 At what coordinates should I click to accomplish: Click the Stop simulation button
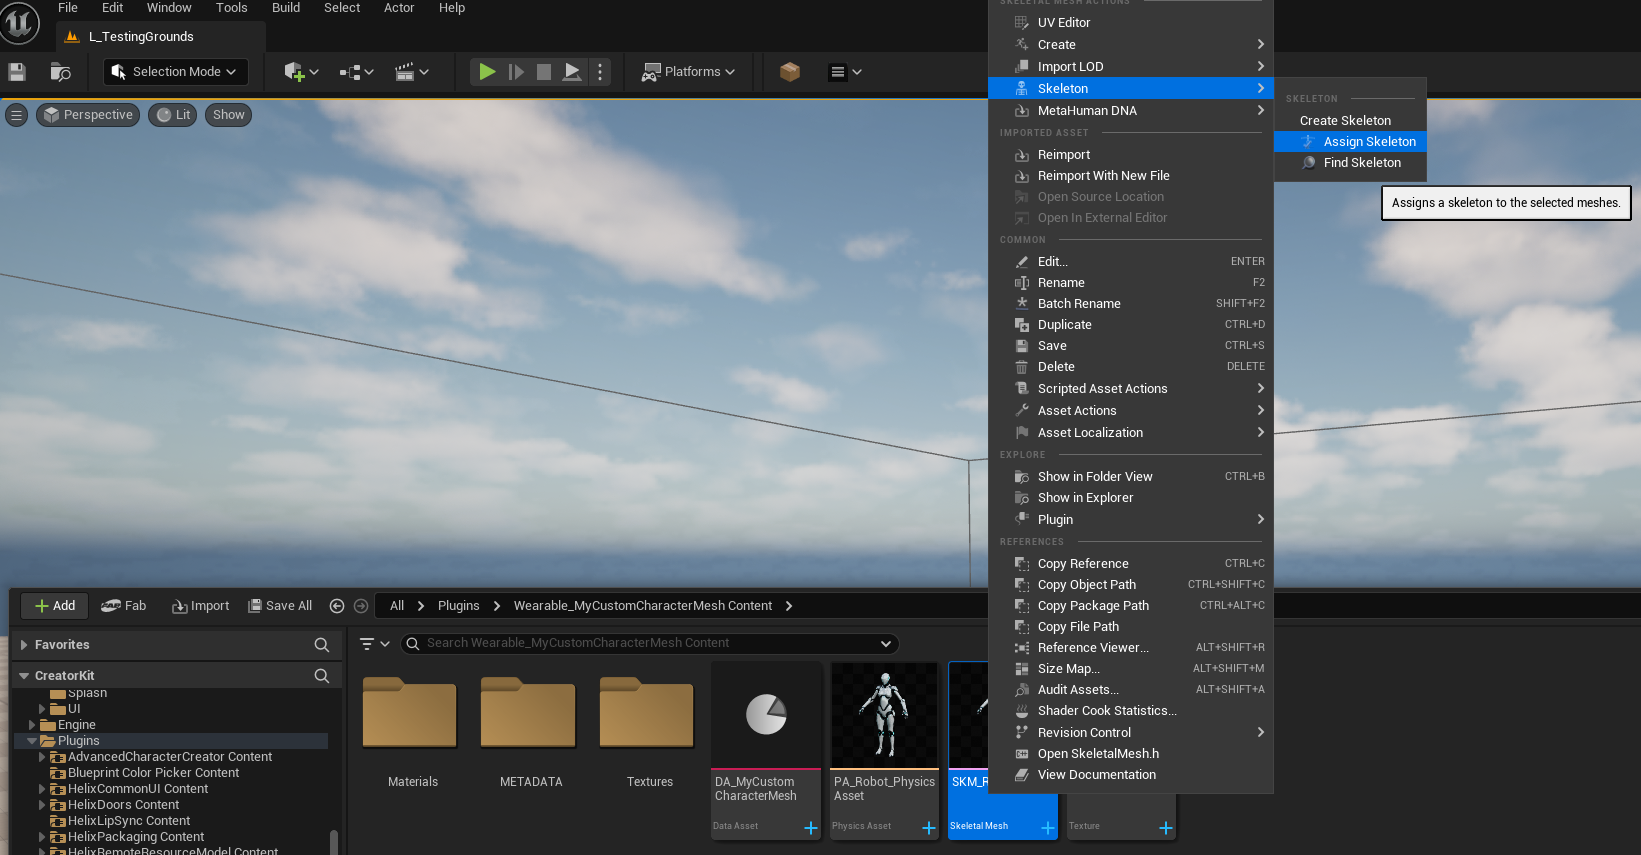(544, 72)
